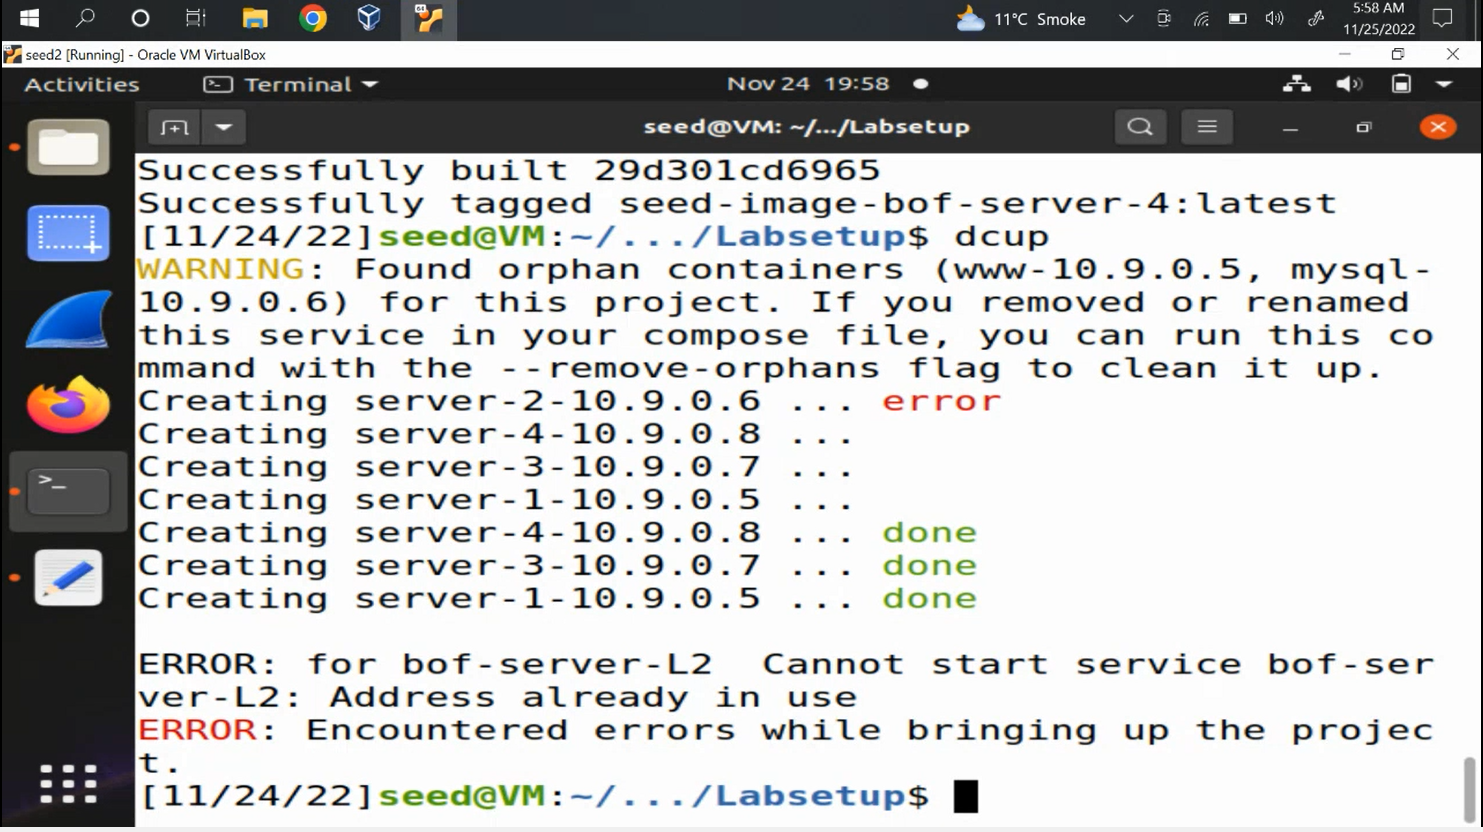Open a new terminal tab with the plus button
Image resolution: width=1483 pixels, height=832 pixels.
coord(173,127)
